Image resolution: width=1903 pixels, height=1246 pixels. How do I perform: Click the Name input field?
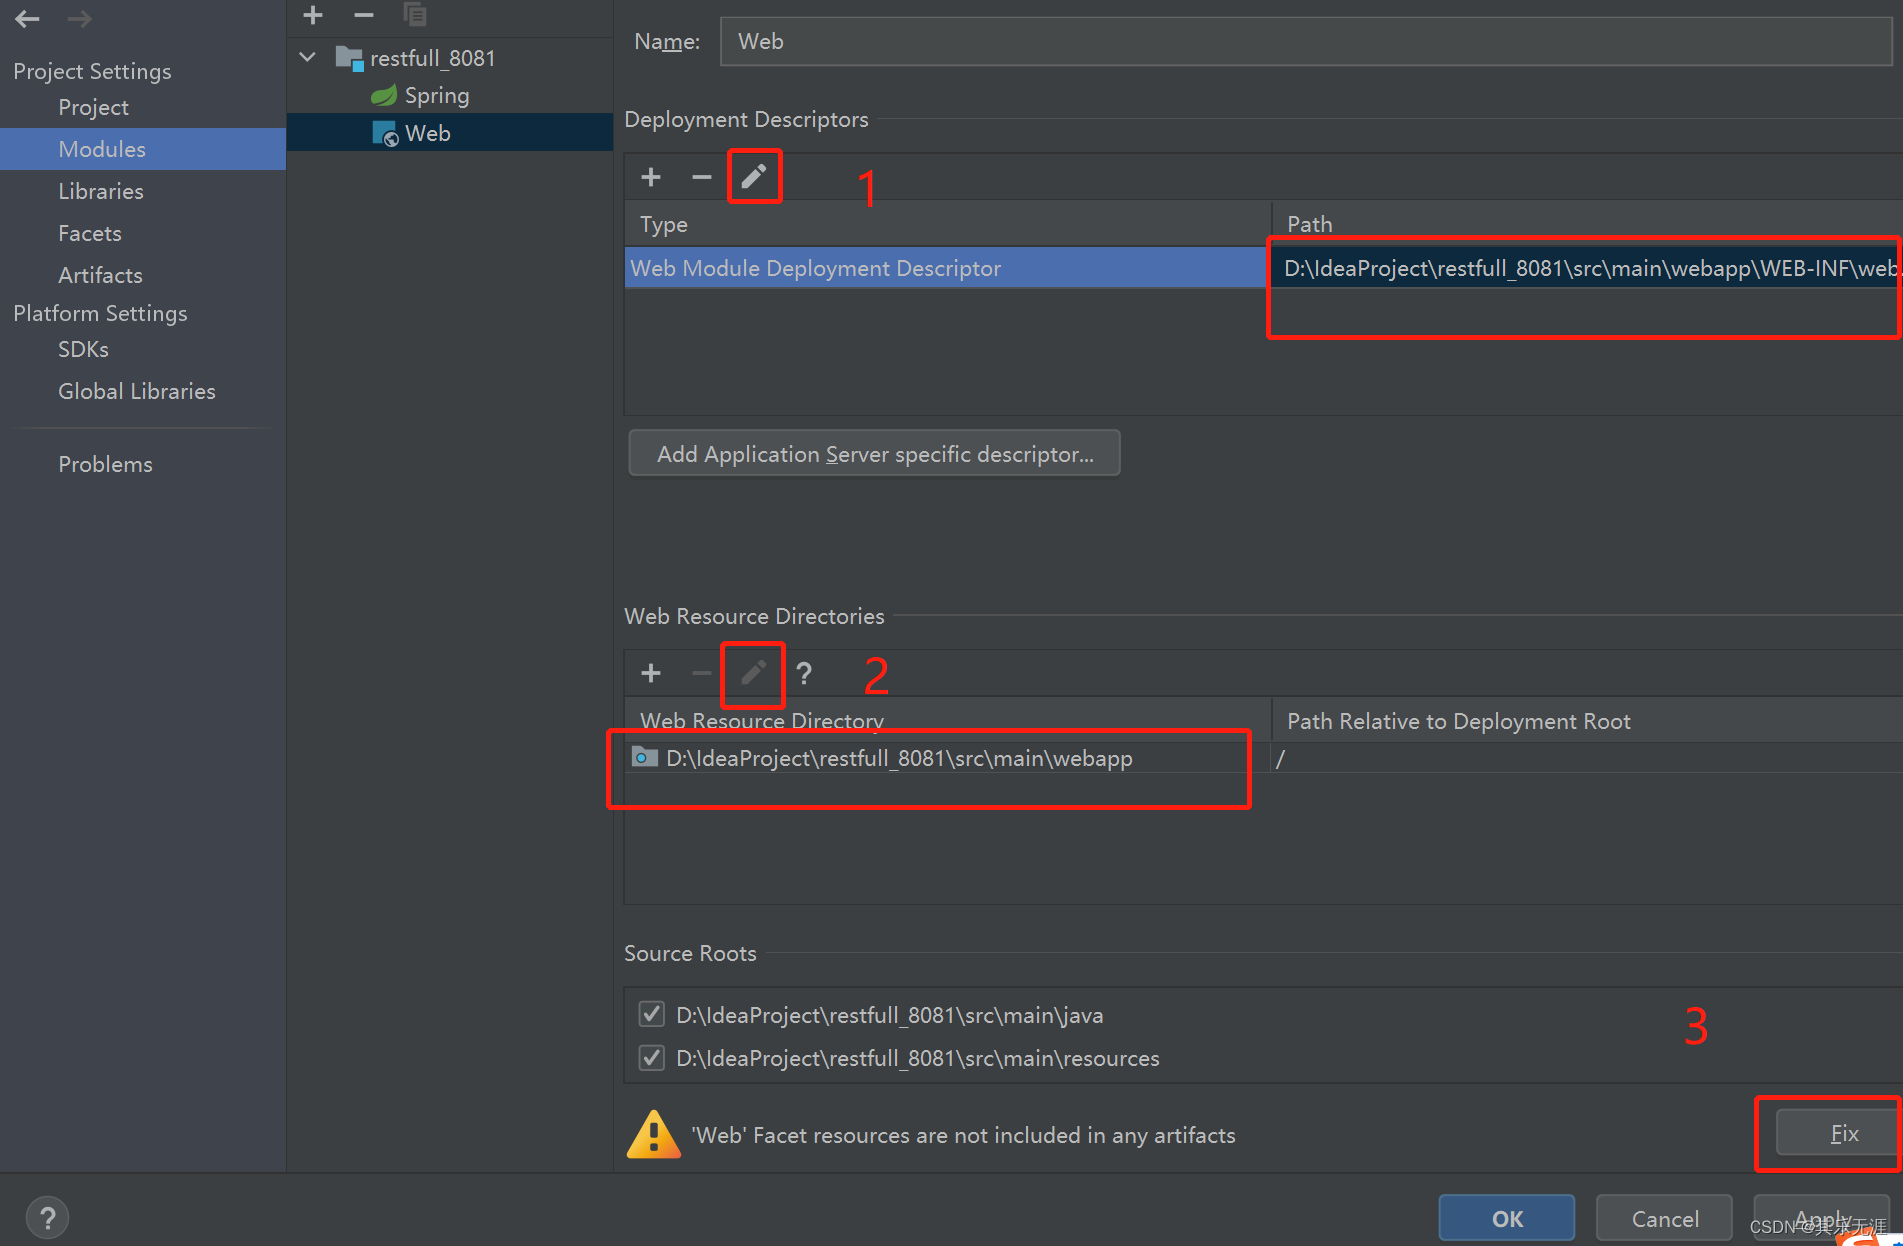(x=1306, y=42)
